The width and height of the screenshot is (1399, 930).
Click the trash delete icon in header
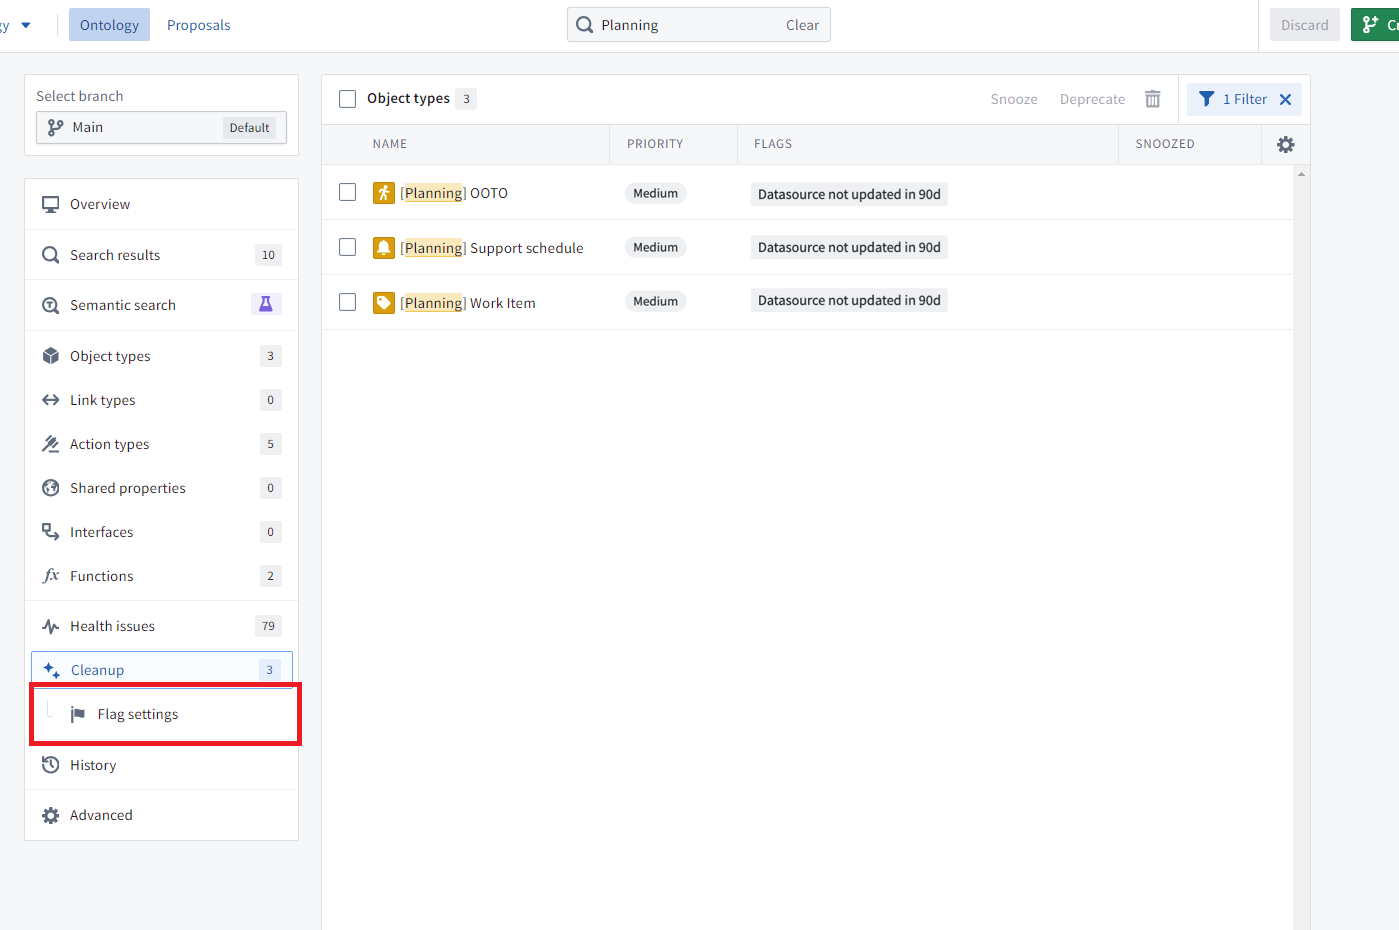pos(1152,99)
